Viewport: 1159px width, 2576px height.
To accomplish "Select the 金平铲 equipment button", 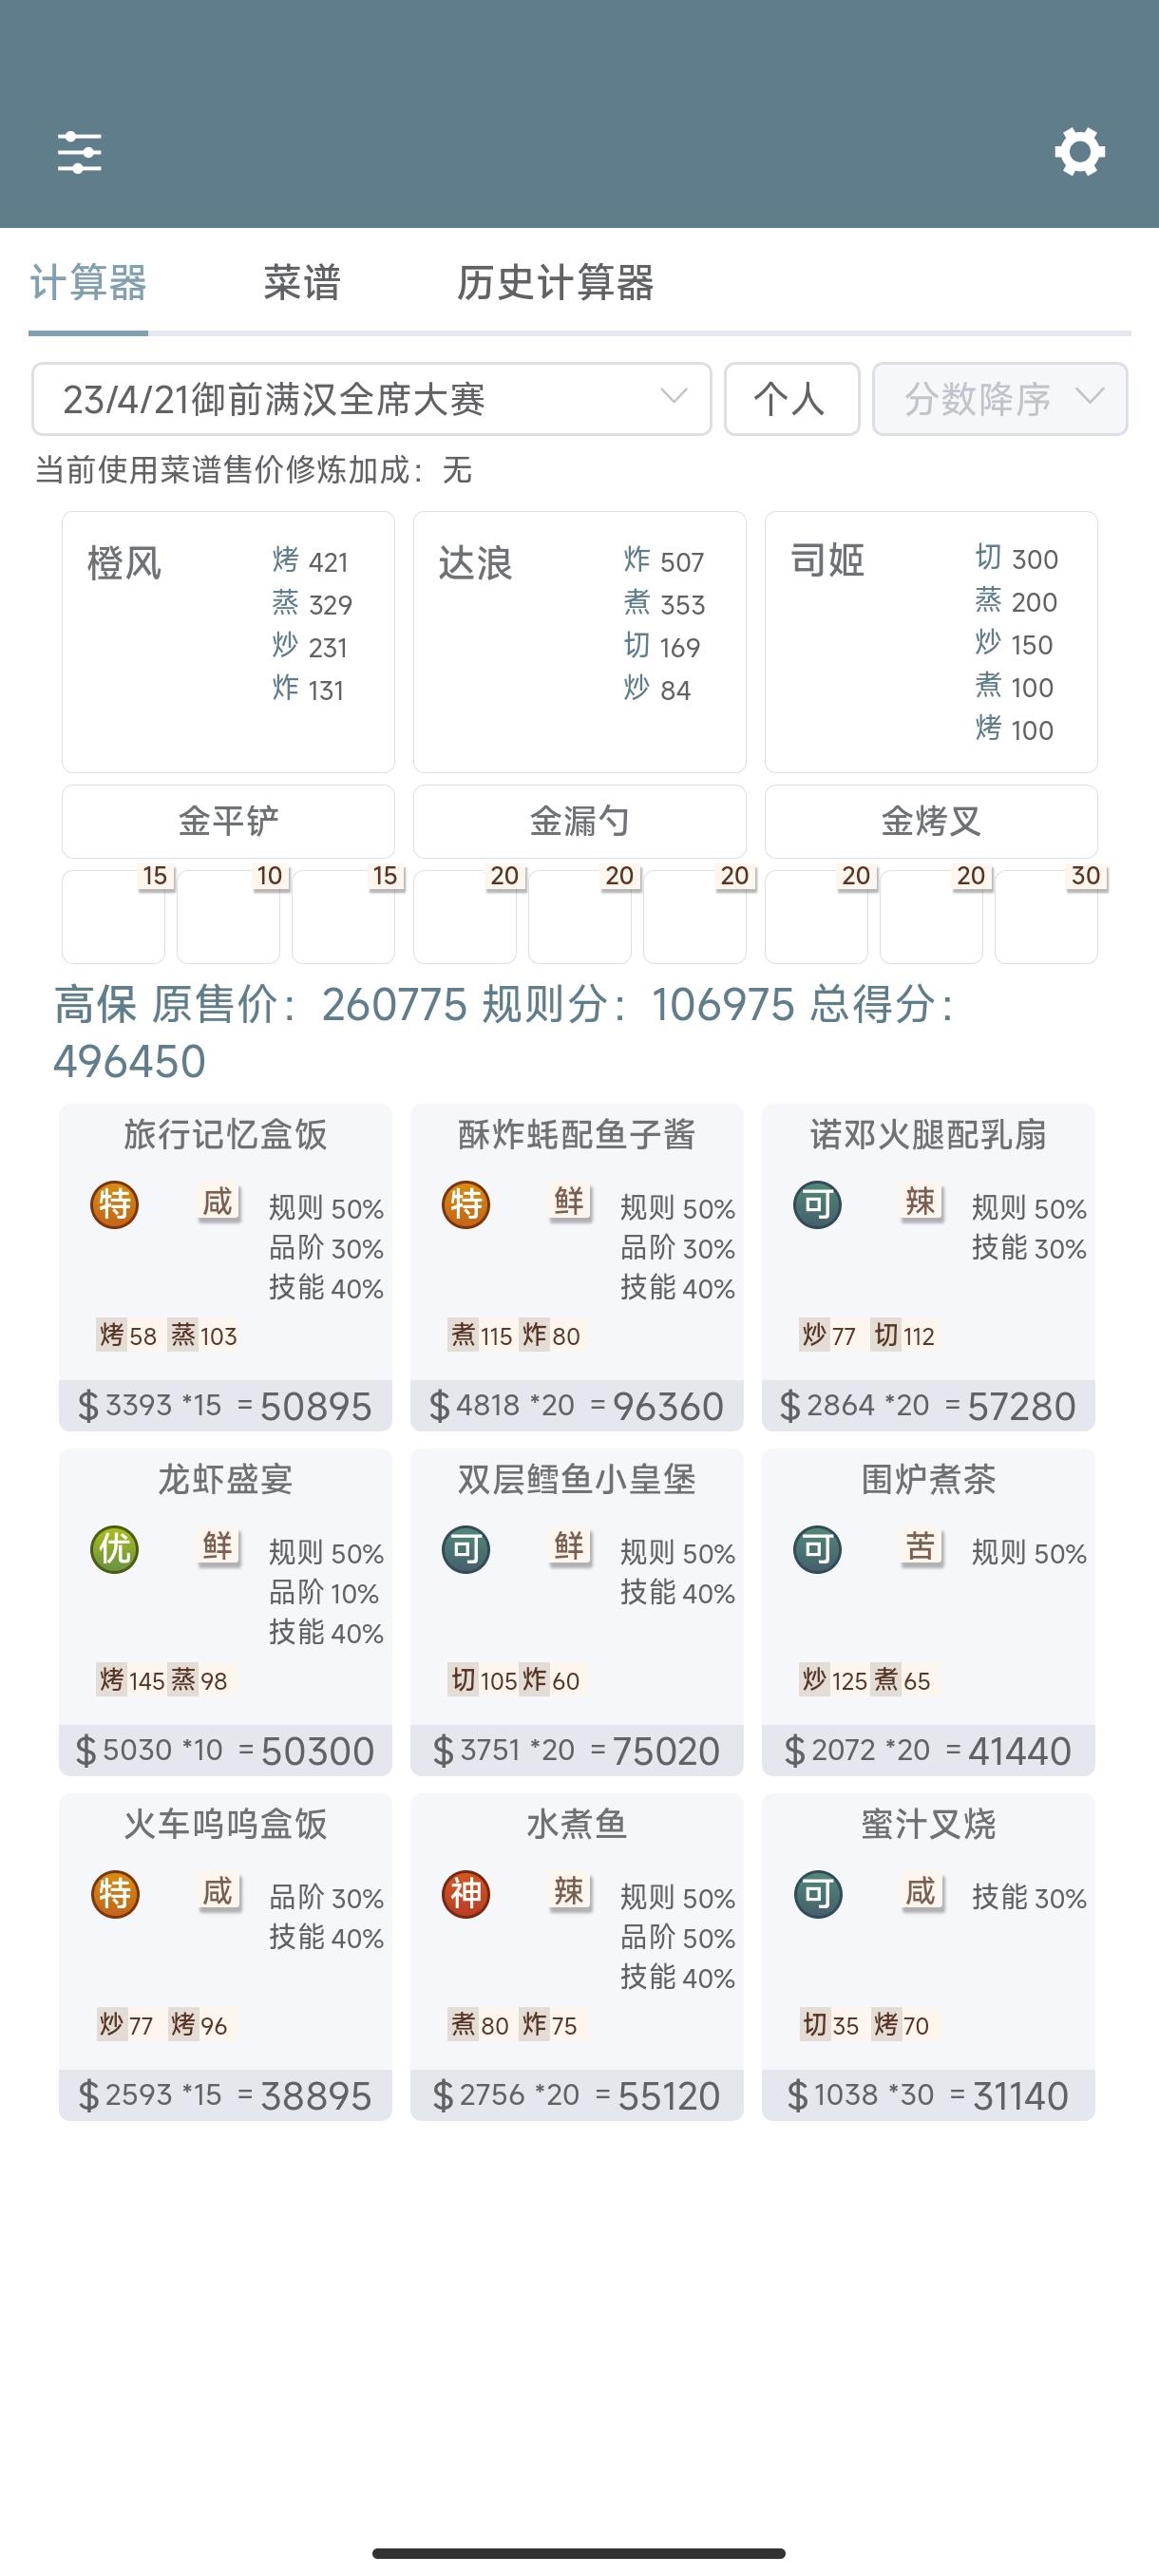I will 228,821.
